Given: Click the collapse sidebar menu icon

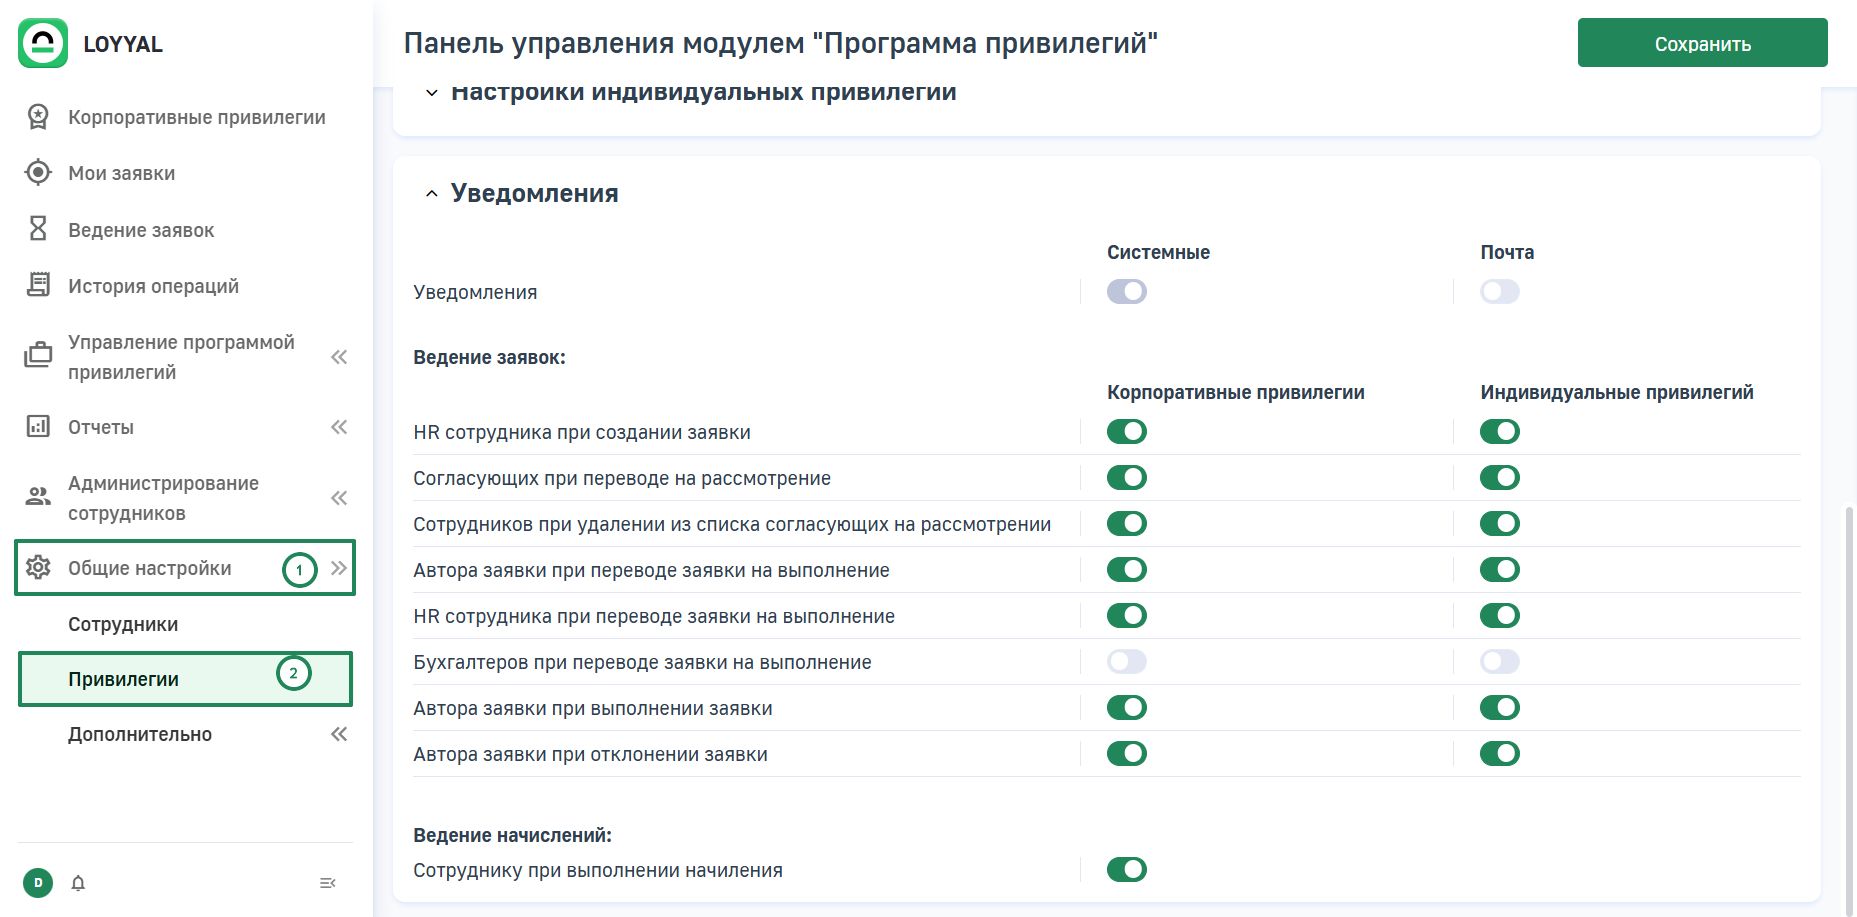Looking at the screenshot, I should pyautogui.click(x=327, y=883).
